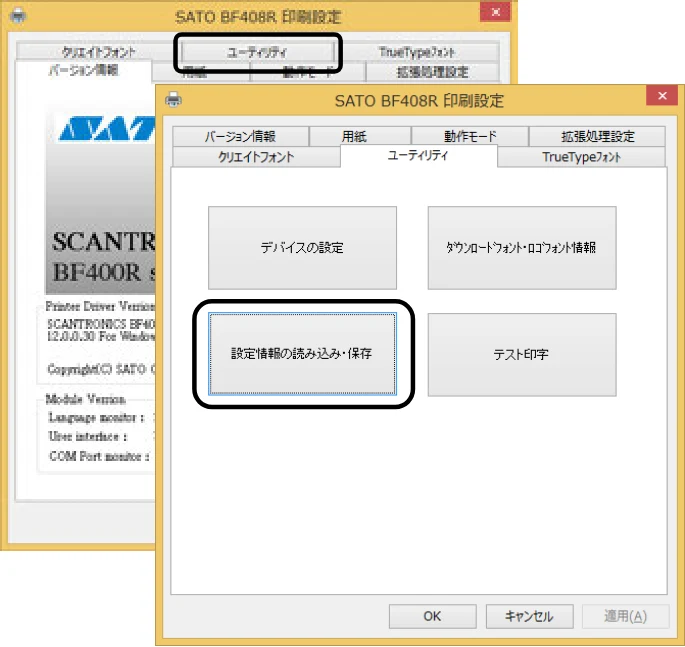Select バージョン情報 tab in the back window
685x647 pixels.
(83, 70)
